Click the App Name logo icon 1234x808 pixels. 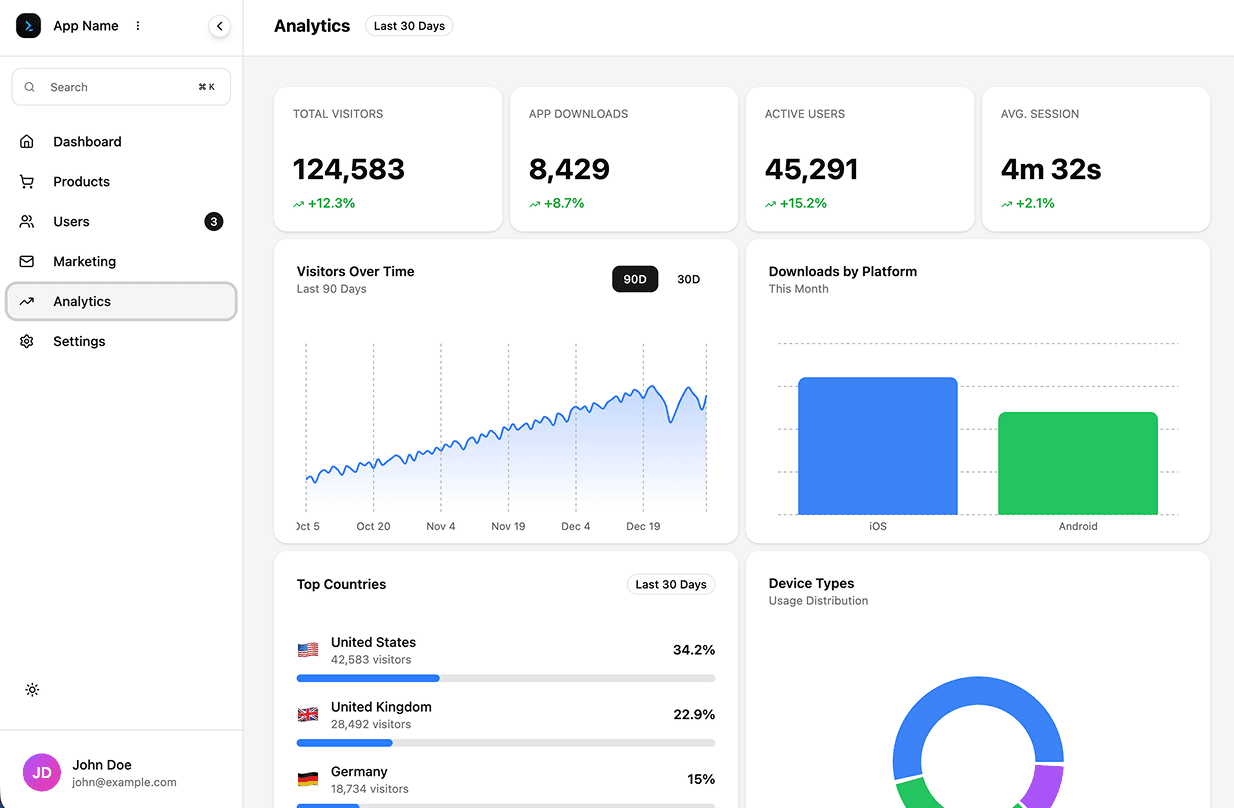[x=28, y=26]
